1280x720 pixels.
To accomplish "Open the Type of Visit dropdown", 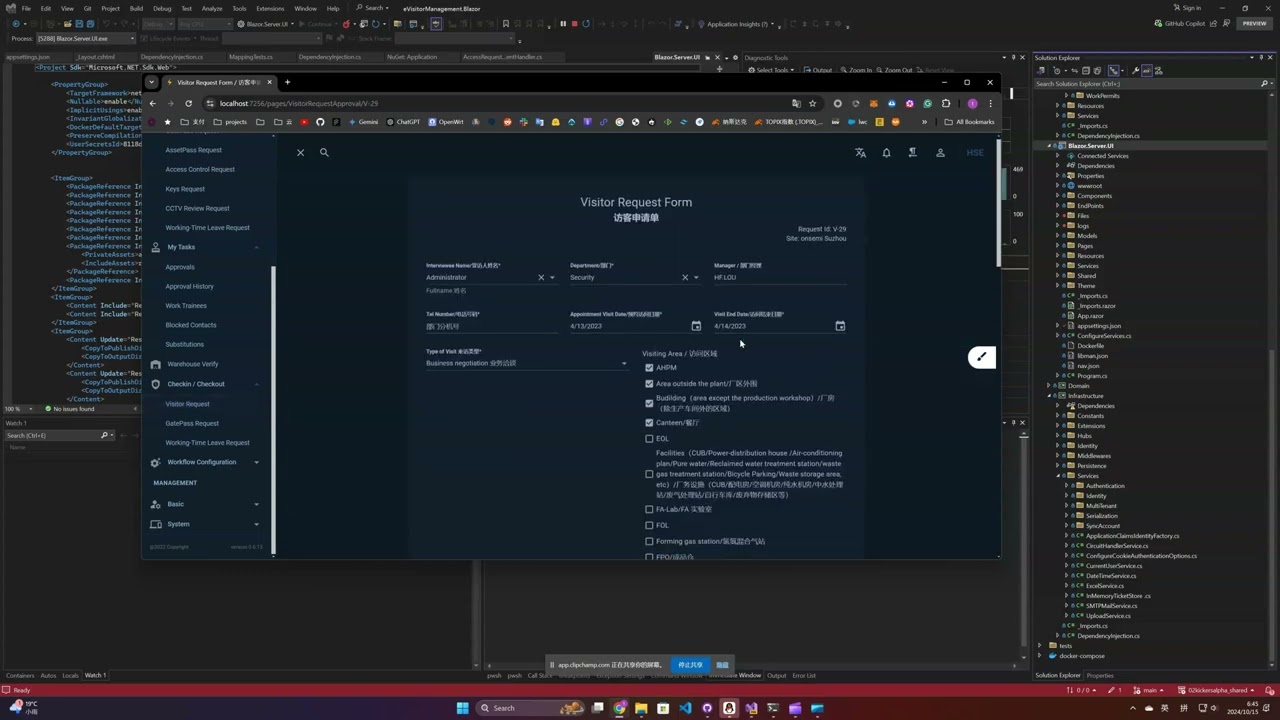I will [527, 363].
